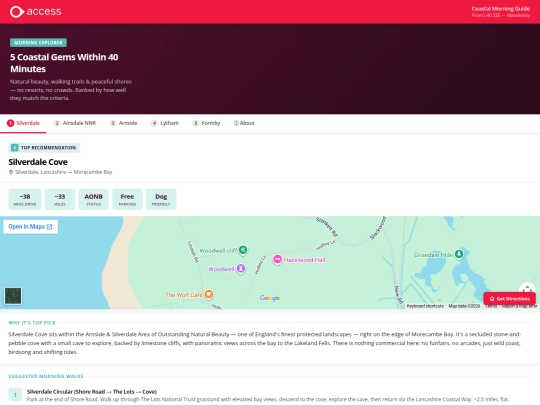The width and height of the screenshot is (540, 405).
Task: Click the AONB status card
Action: coord(93,199)
